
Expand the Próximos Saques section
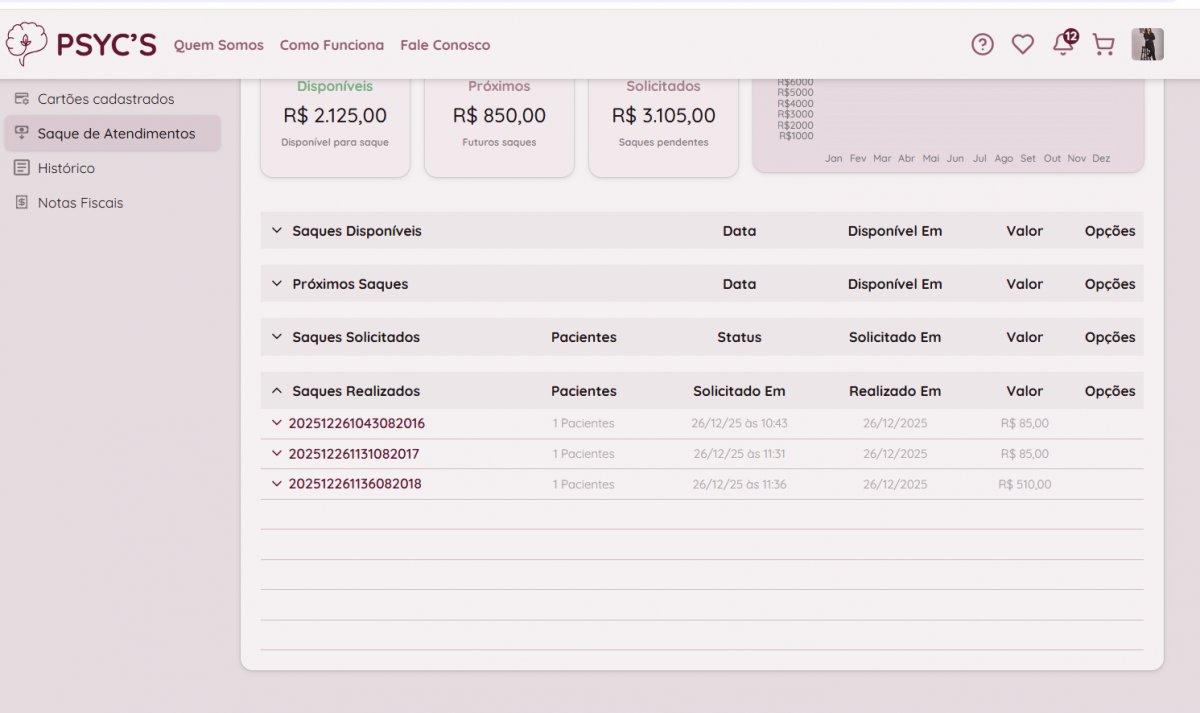[277, 284]
